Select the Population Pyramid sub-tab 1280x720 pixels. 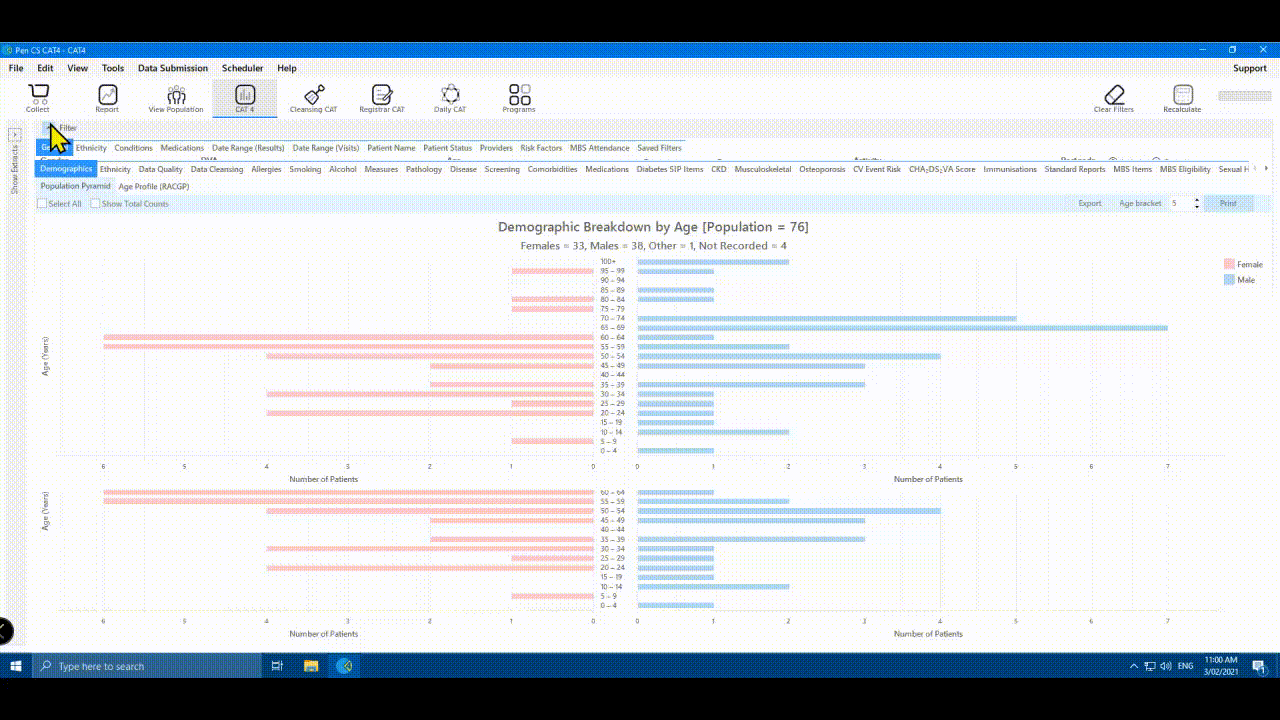tap(76, 186)
